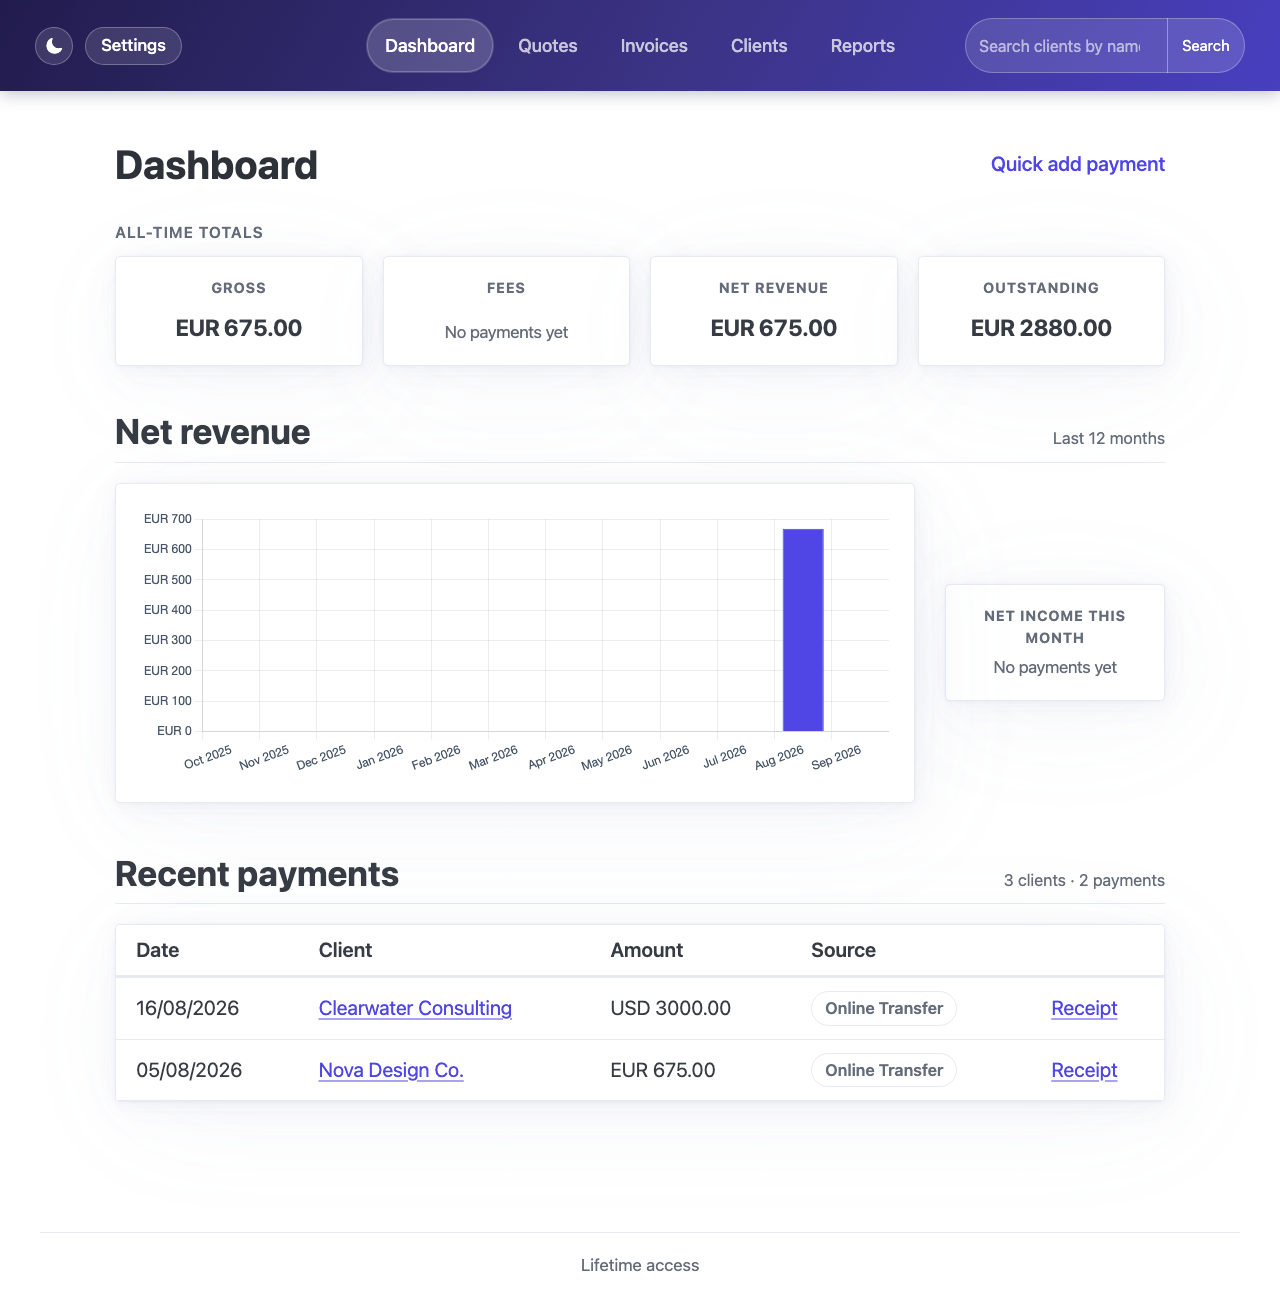The width and height of the screenshot is (1280, 1299).
Task: Click the '3 clients · 2 payments' summary
Action: (x=1084, y=880)
